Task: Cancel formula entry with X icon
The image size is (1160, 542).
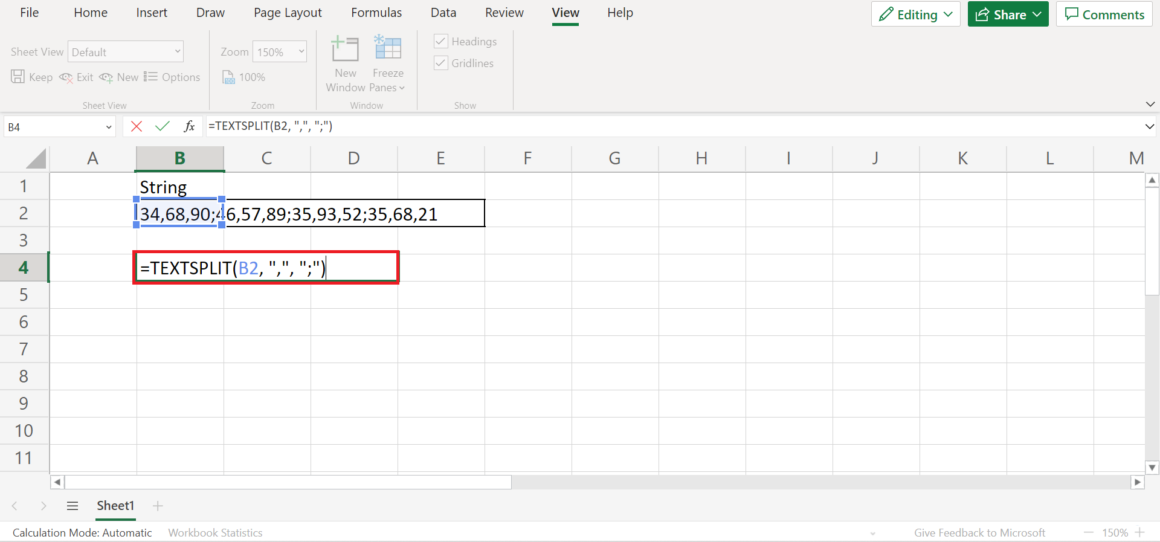Action: [x=136, y=127]
